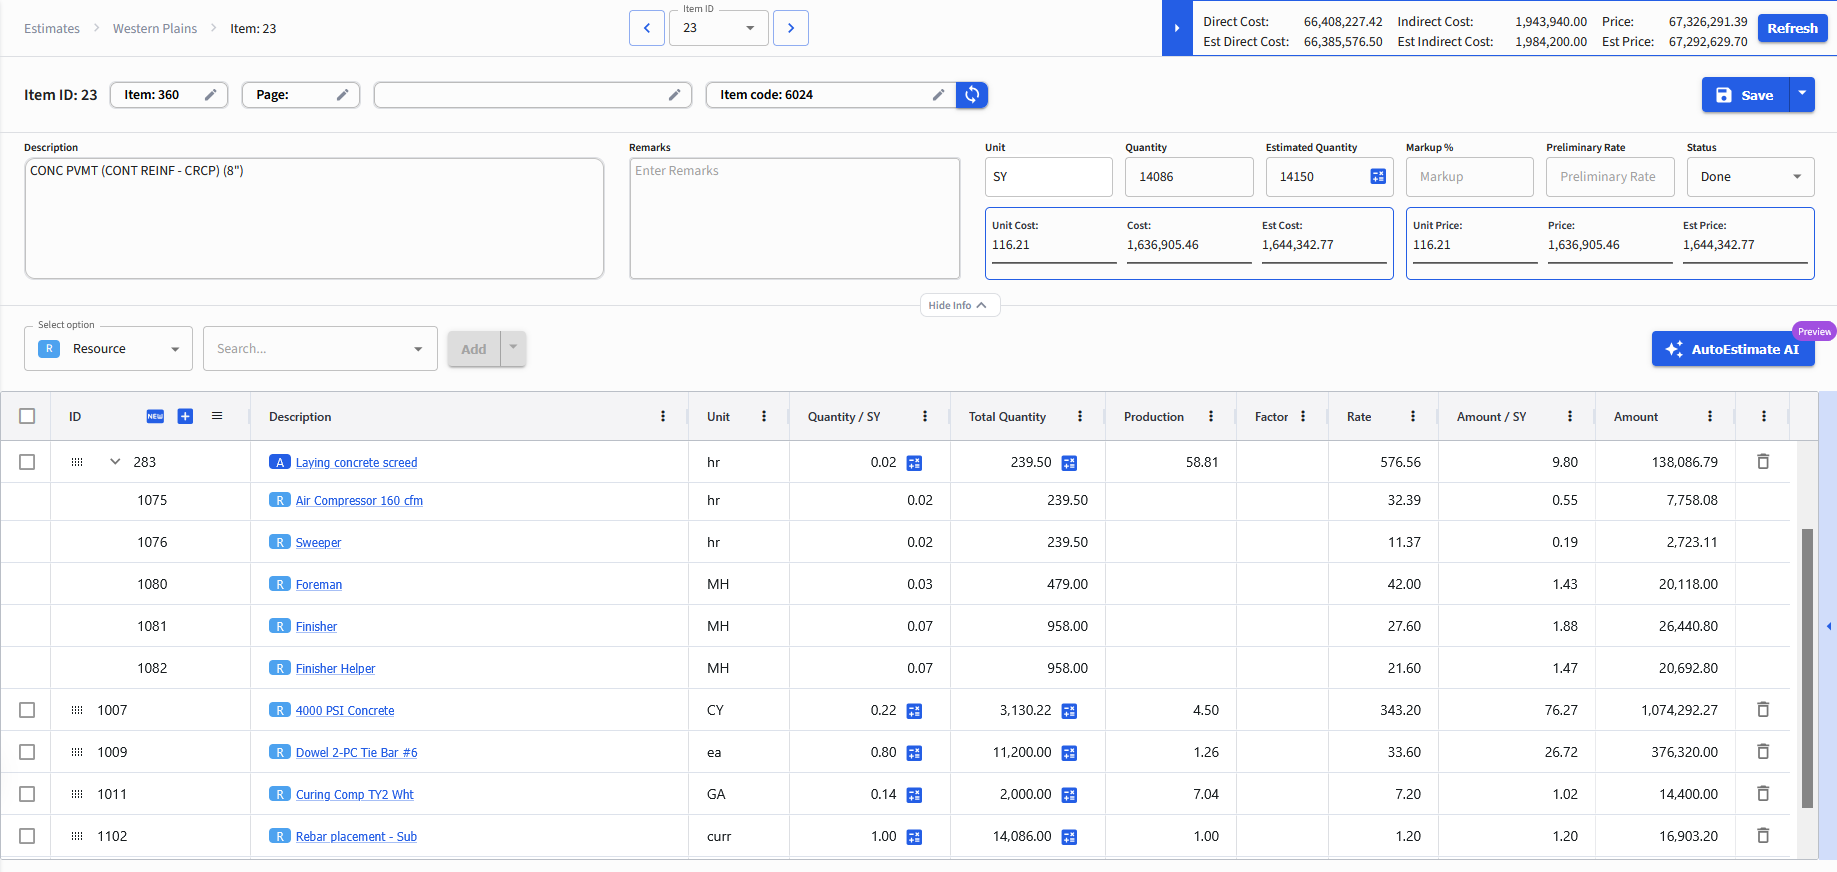Edit the Page field pencil icon
The image size is (1837, 872).
(x=342, y=95)
